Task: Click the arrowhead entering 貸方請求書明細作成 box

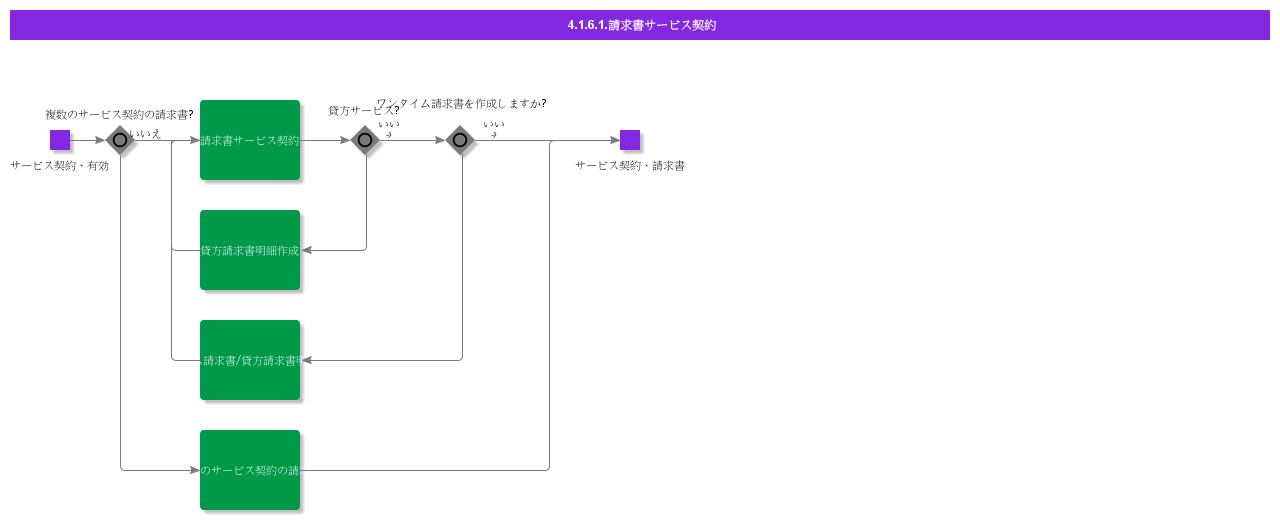Action: pyautogui.click(x=306, y=250)
